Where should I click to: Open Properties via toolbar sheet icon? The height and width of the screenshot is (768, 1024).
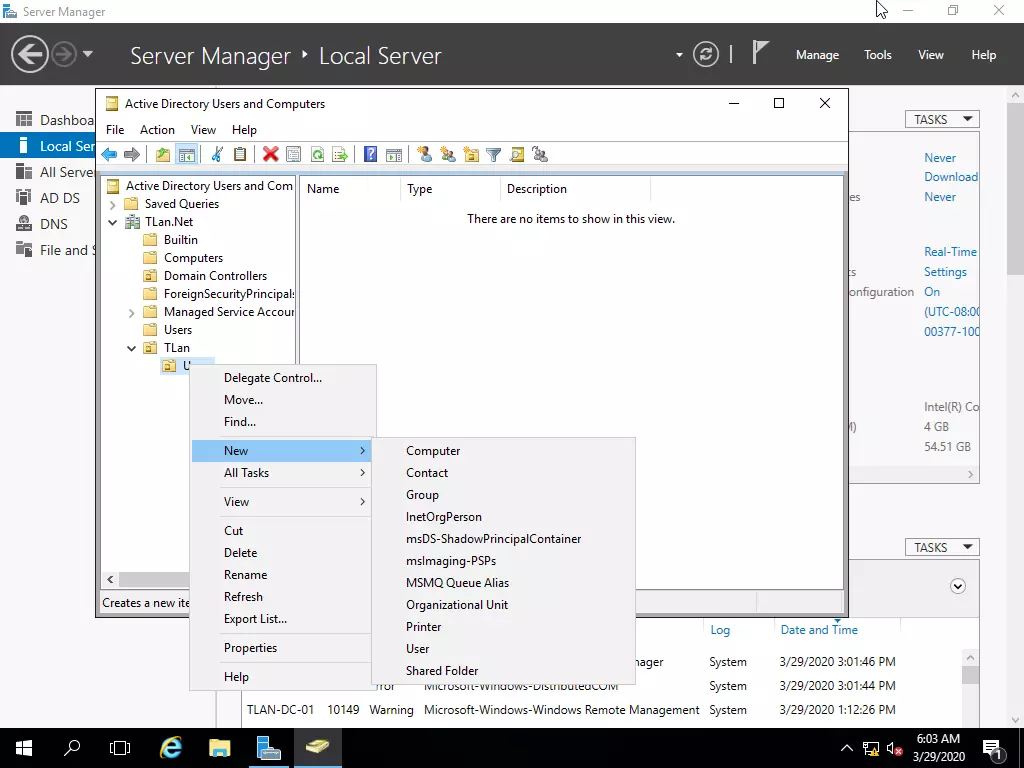tap(294, 155)
